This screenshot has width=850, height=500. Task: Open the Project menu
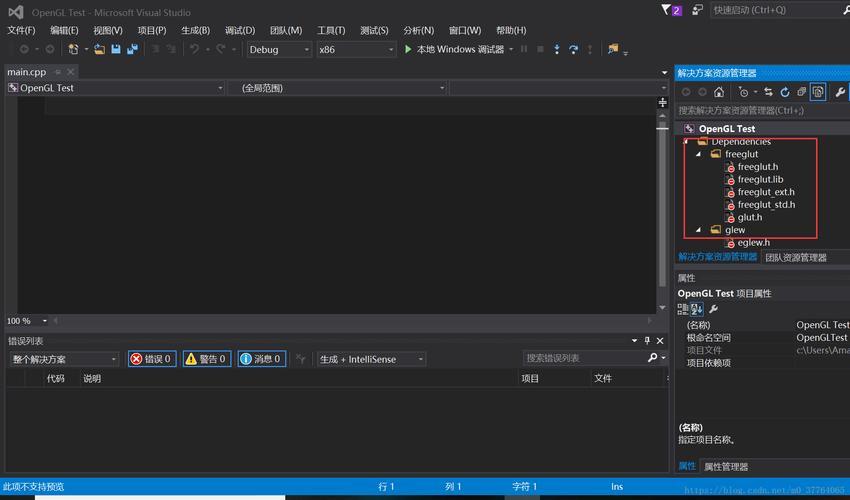[152, 30]
